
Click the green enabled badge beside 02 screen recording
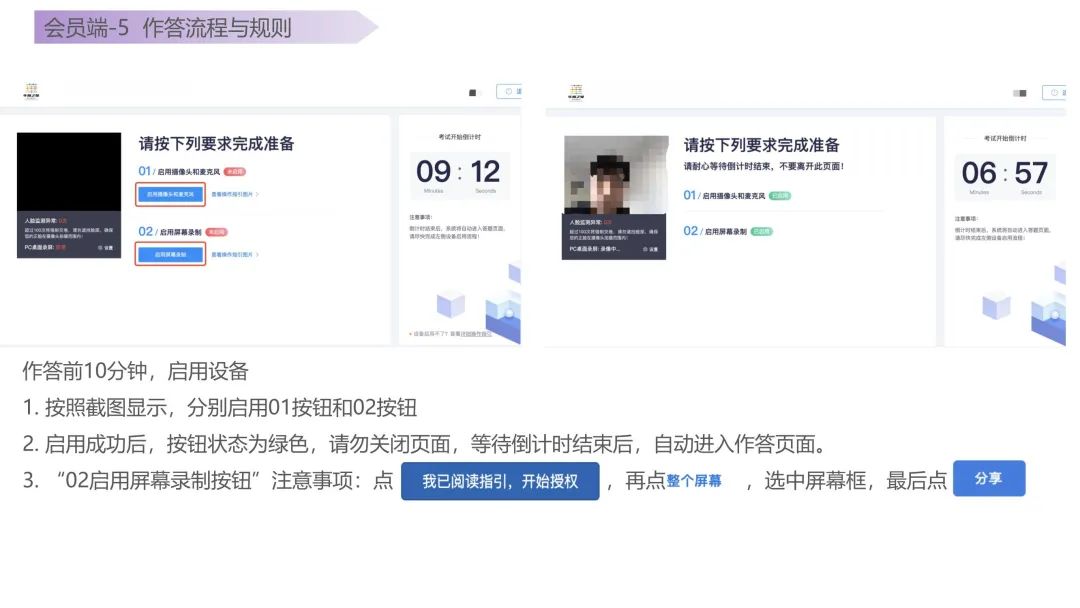(761, 231)
